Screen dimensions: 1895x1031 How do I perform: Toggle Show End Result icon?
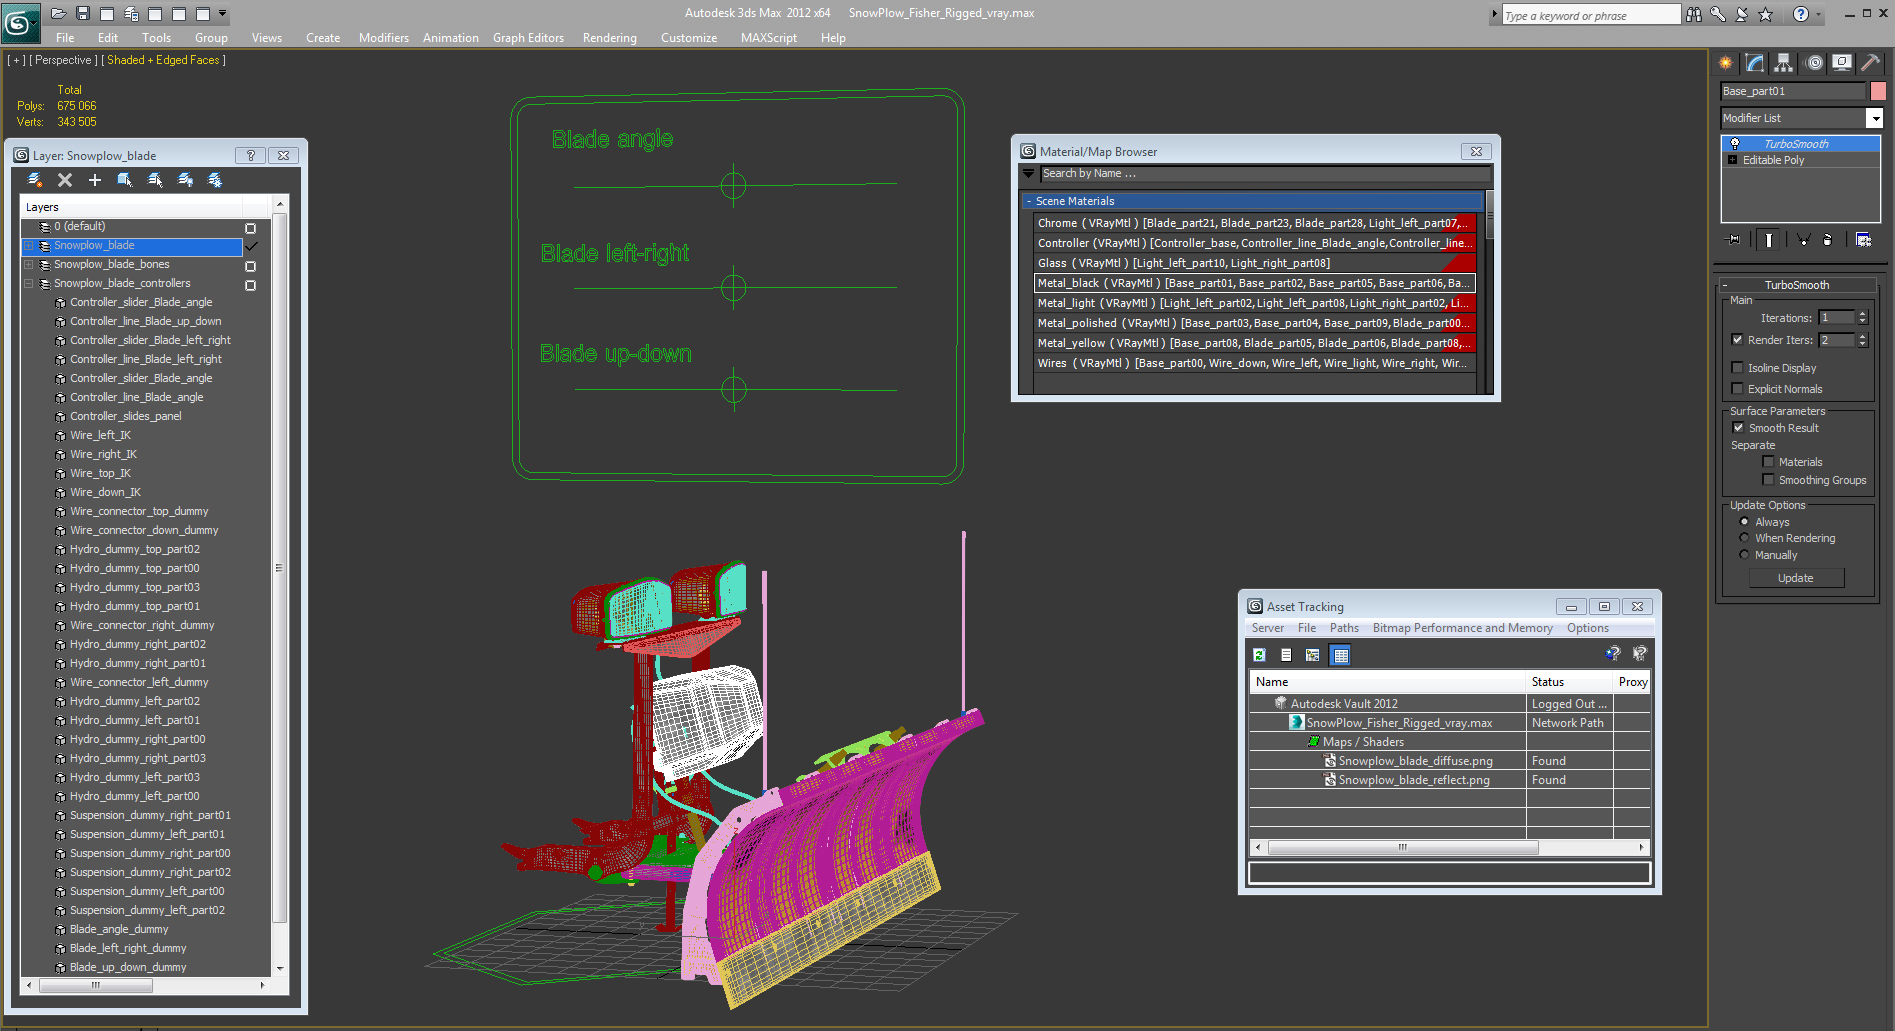pos(1769,240)
